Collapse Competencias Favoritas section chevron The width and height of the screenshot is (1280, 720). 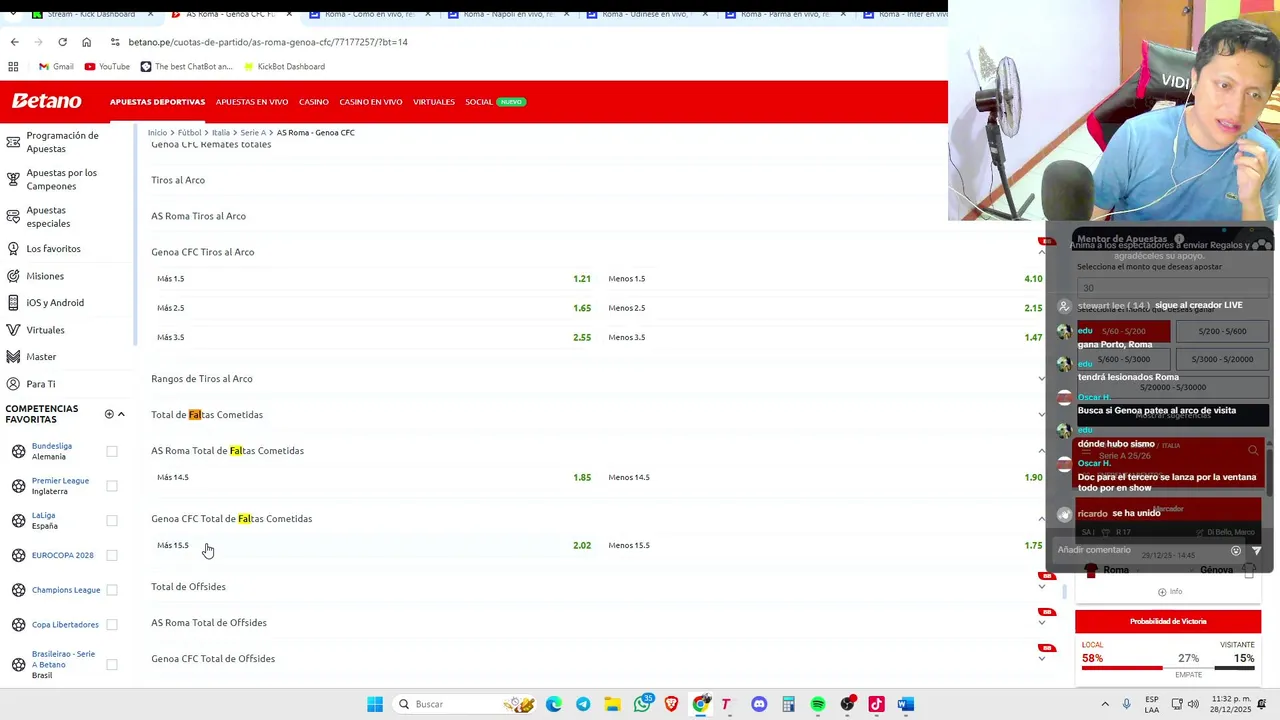click(x=121, y=414)
